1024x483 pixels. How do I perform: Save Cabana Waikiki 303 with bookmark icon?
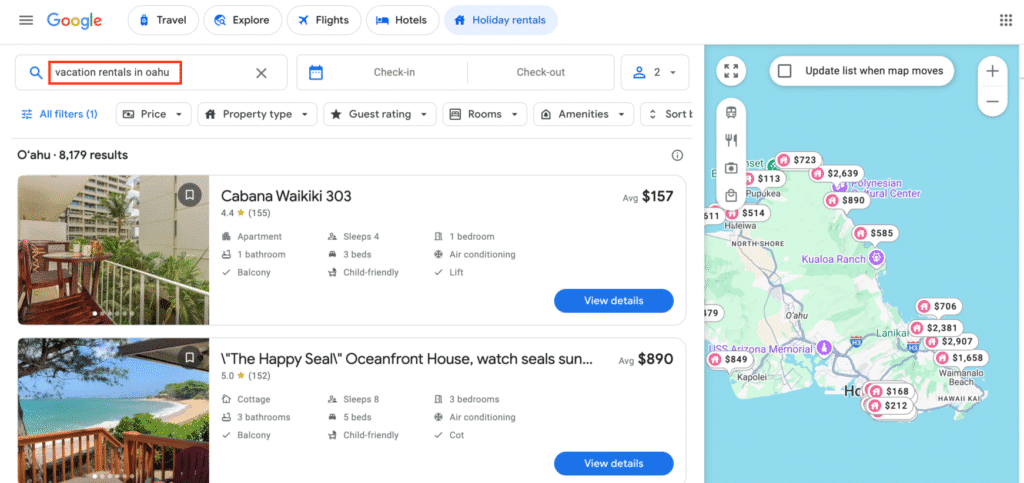click(x=189, y=195)
